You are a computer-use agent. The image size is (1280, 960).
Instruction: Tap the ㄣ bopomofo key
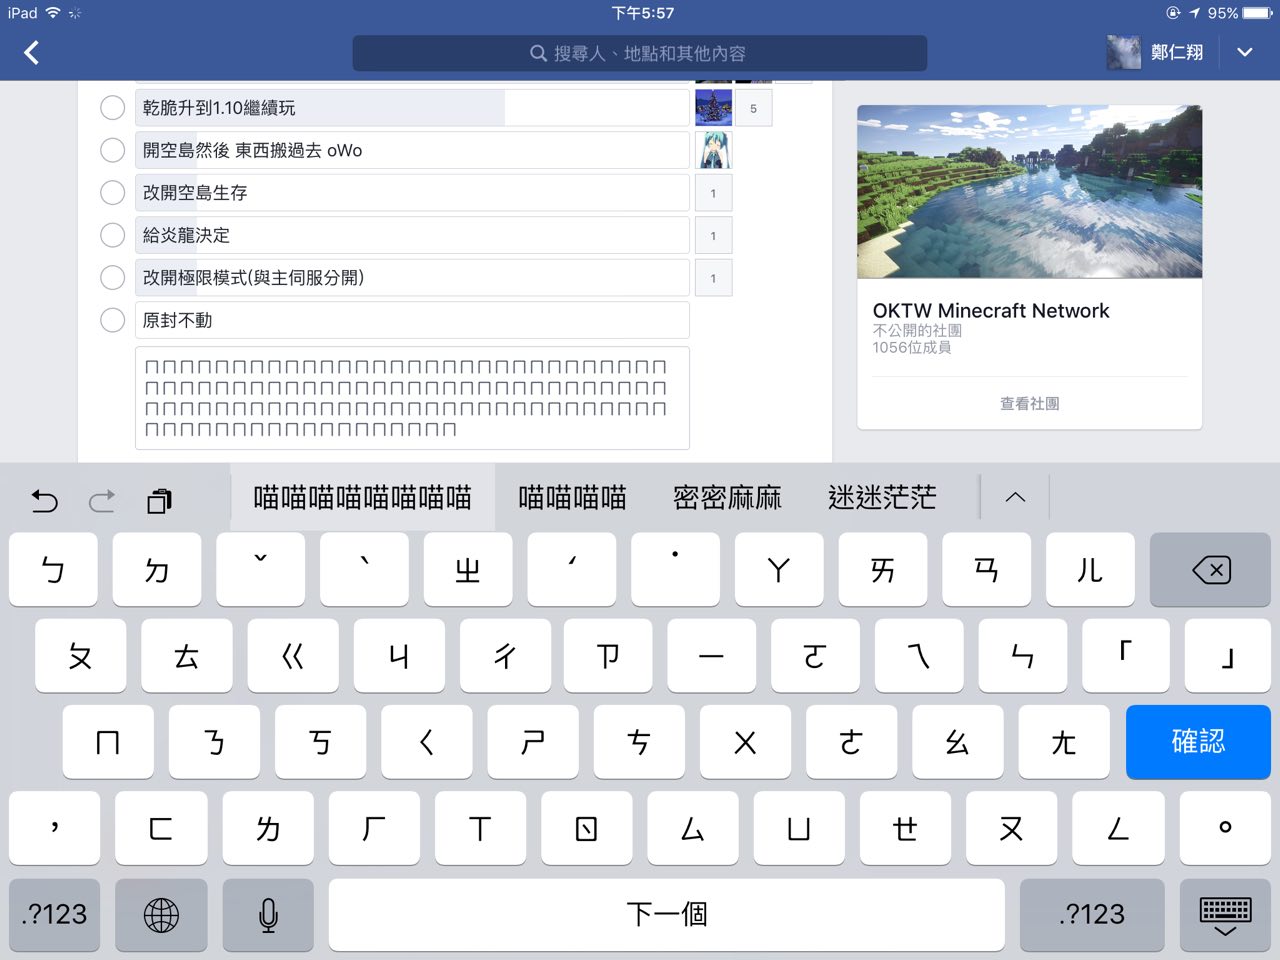coord(1022,656)
